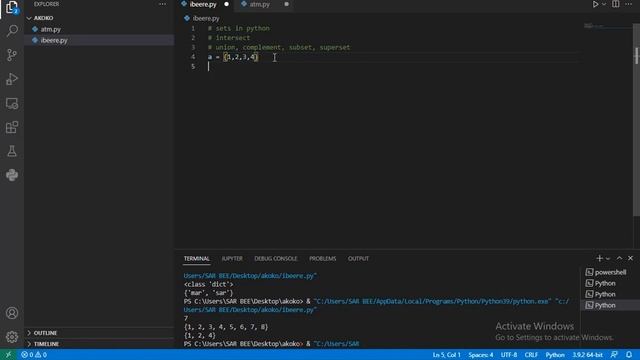
Task: Run Python file play button
Action: point(595,4)
